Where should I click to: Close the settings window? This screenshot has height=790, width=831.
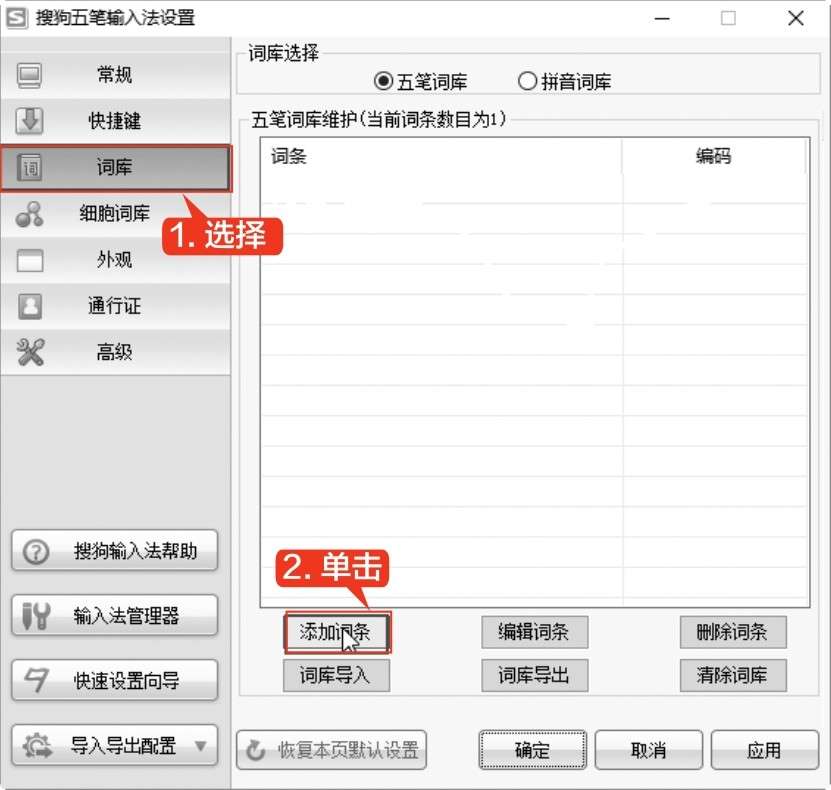coord(795,19)
